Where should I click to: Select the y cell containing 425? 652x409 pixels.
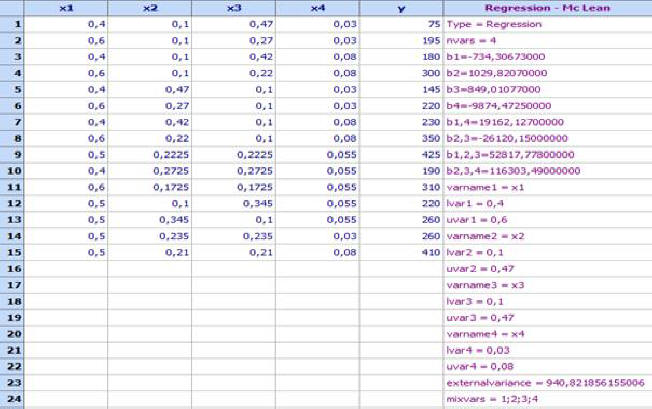point(400,155)
